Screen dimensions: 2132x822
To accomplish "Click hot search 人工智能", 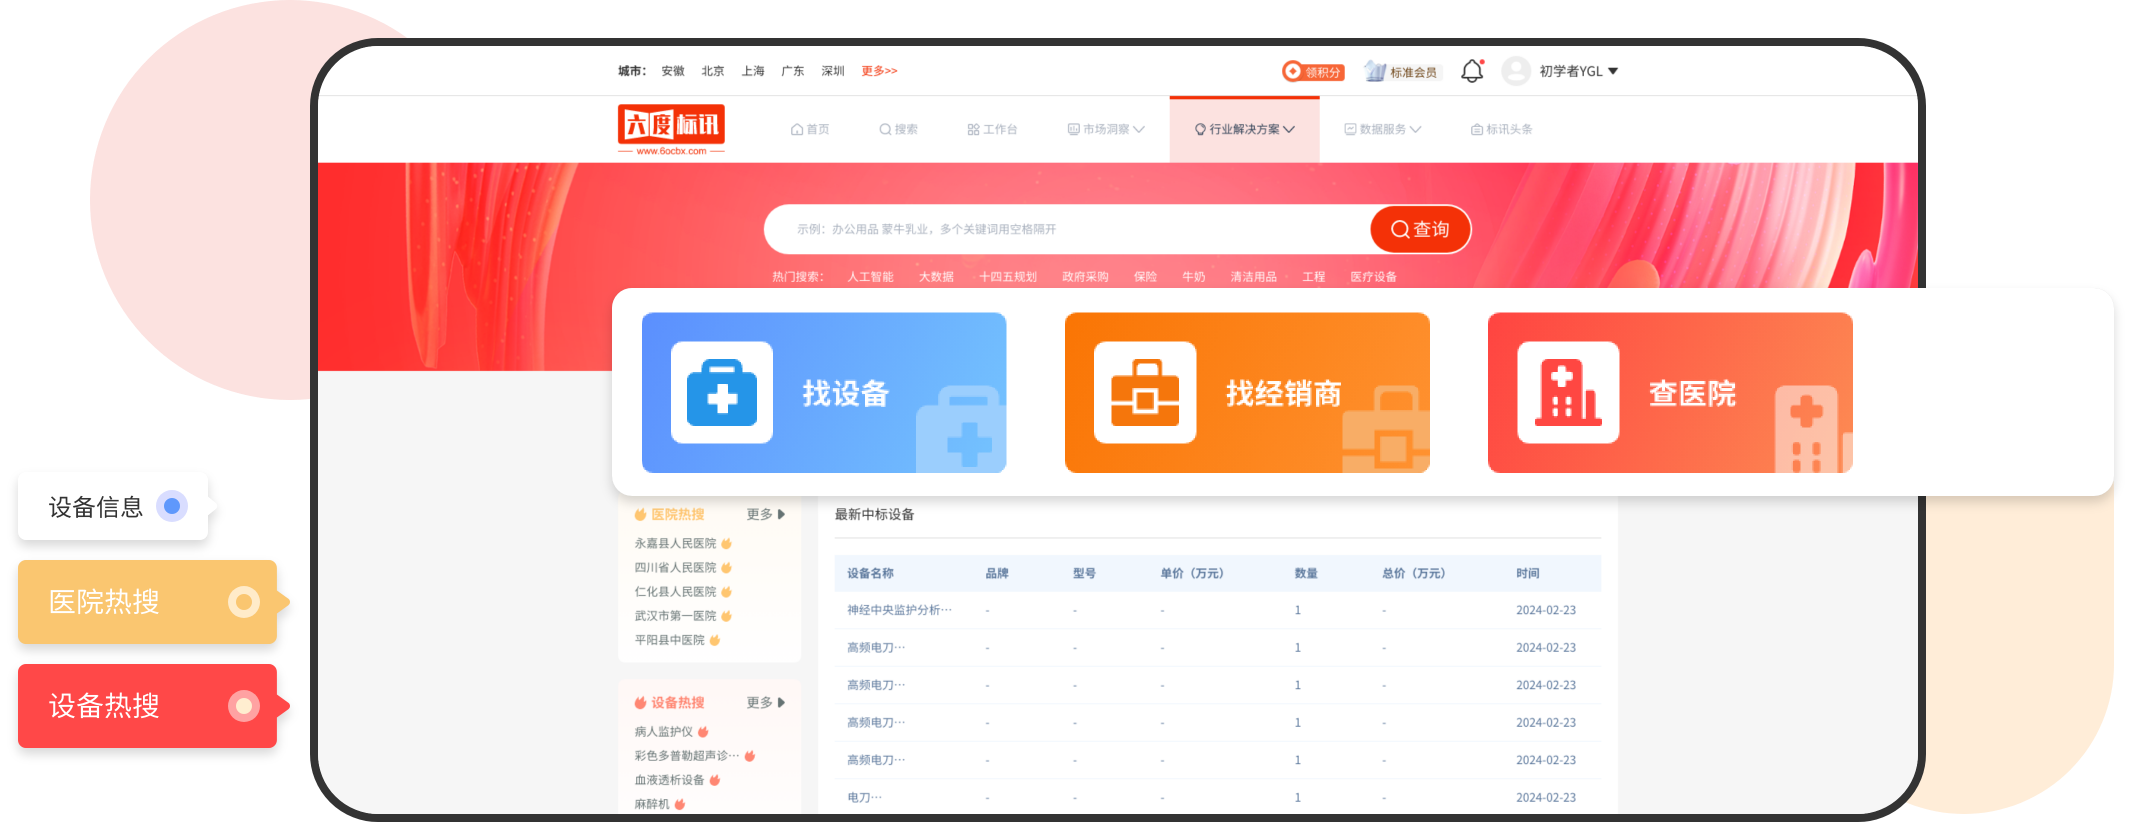I will (870, 277).
